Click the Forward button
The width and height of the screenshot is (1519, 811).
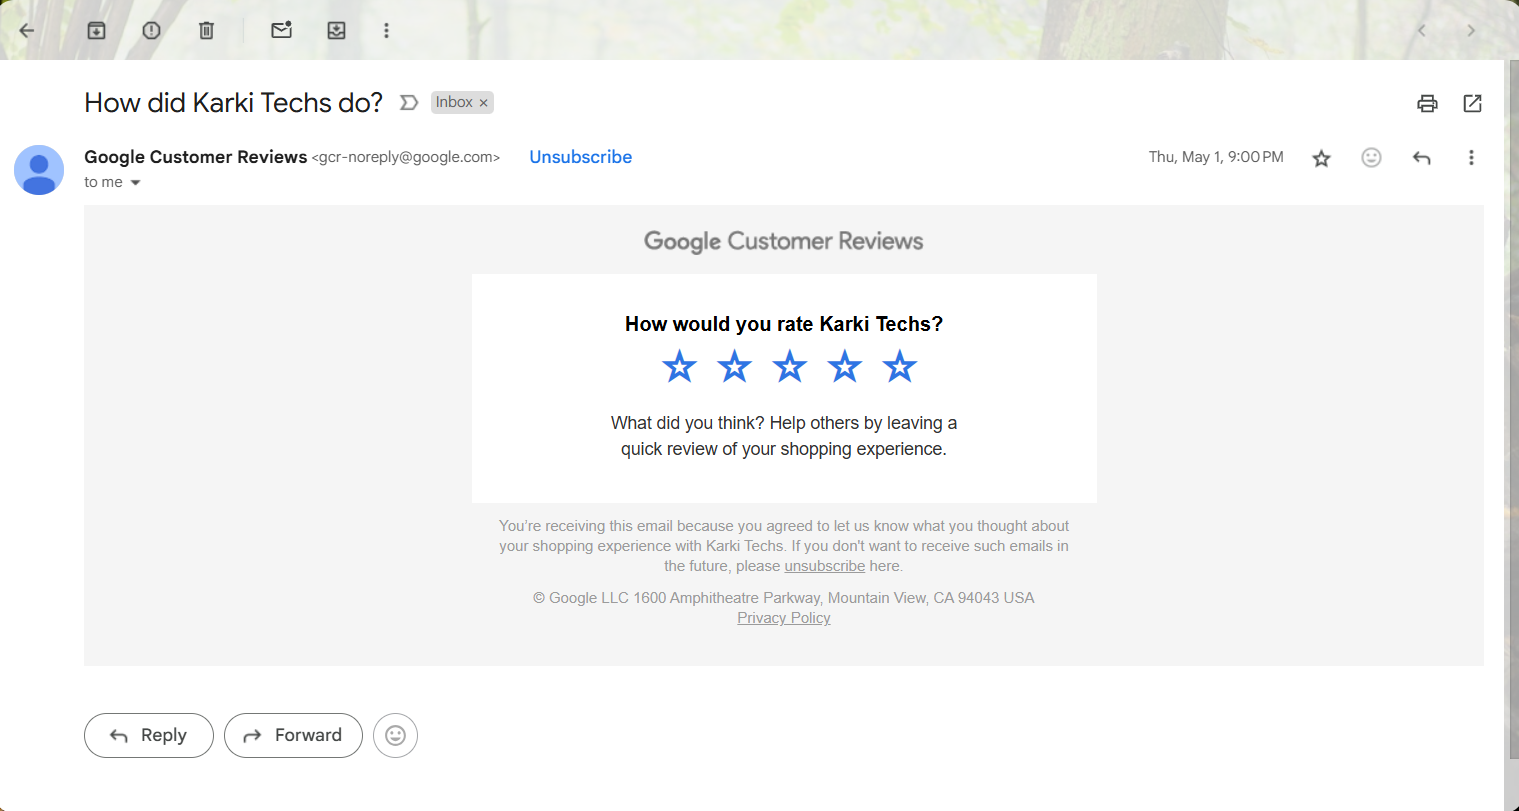point(293,735)
